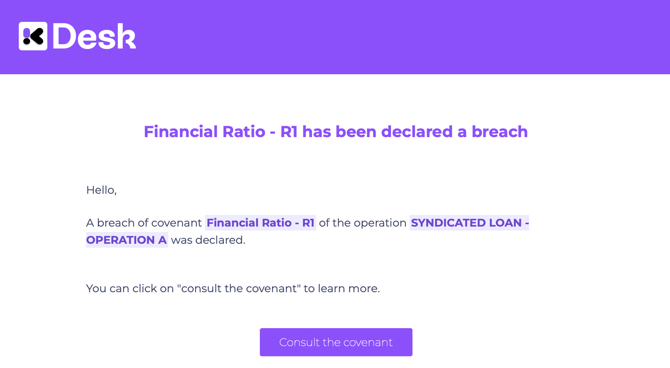Select the highlighted "Financial Ratio - R1" covenant tag
This screenshot has height=368, width=670.
260,223
